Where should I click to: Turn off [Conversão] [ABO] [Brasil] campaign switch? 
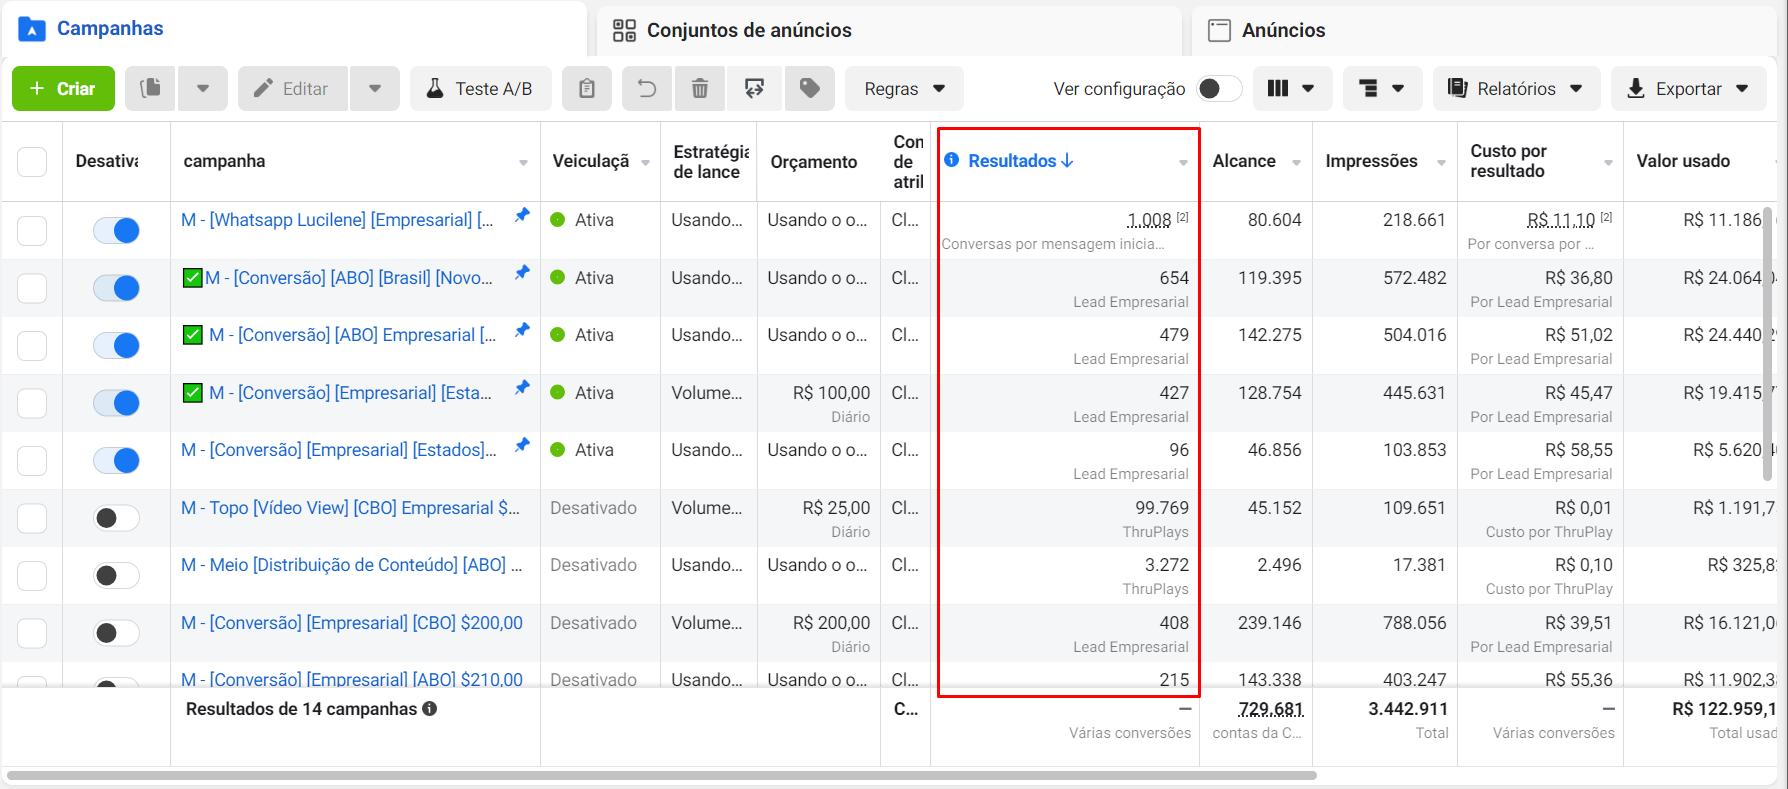click(x=116, y=288)
